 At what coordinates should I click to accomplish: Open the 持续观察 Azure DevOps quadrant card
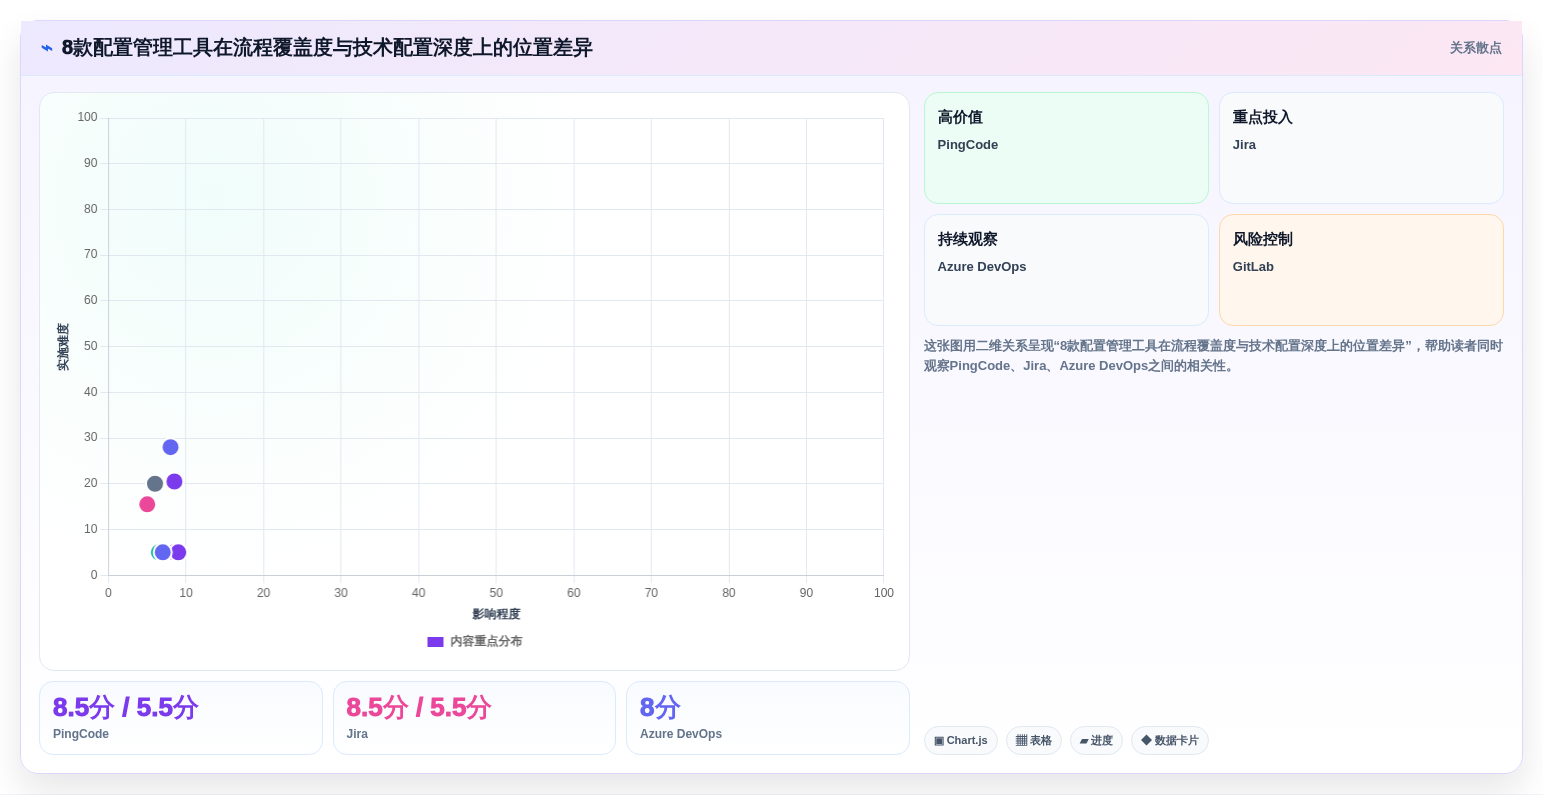tap(1066, 270)
